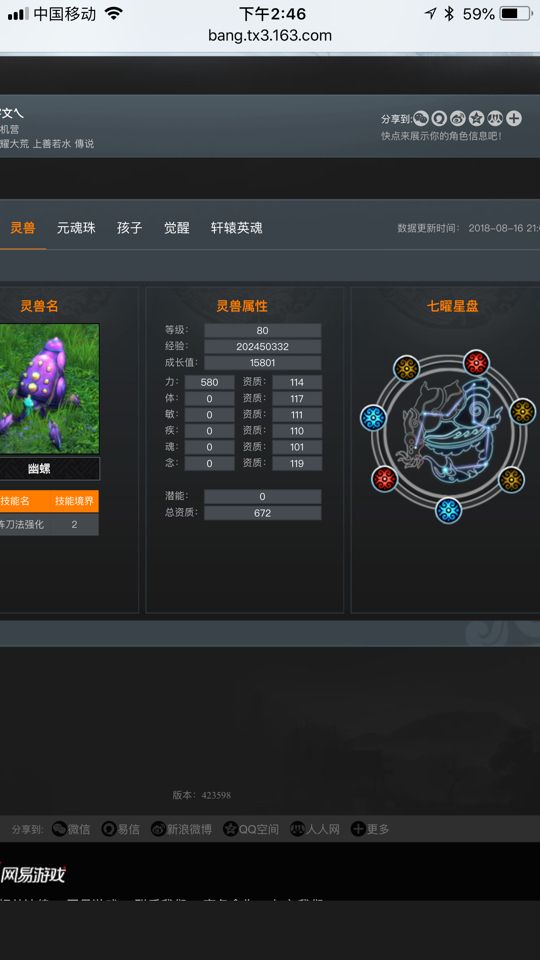Click the 微信 share link at bottom
540x960 pixels.
click(x=71, y=829)
